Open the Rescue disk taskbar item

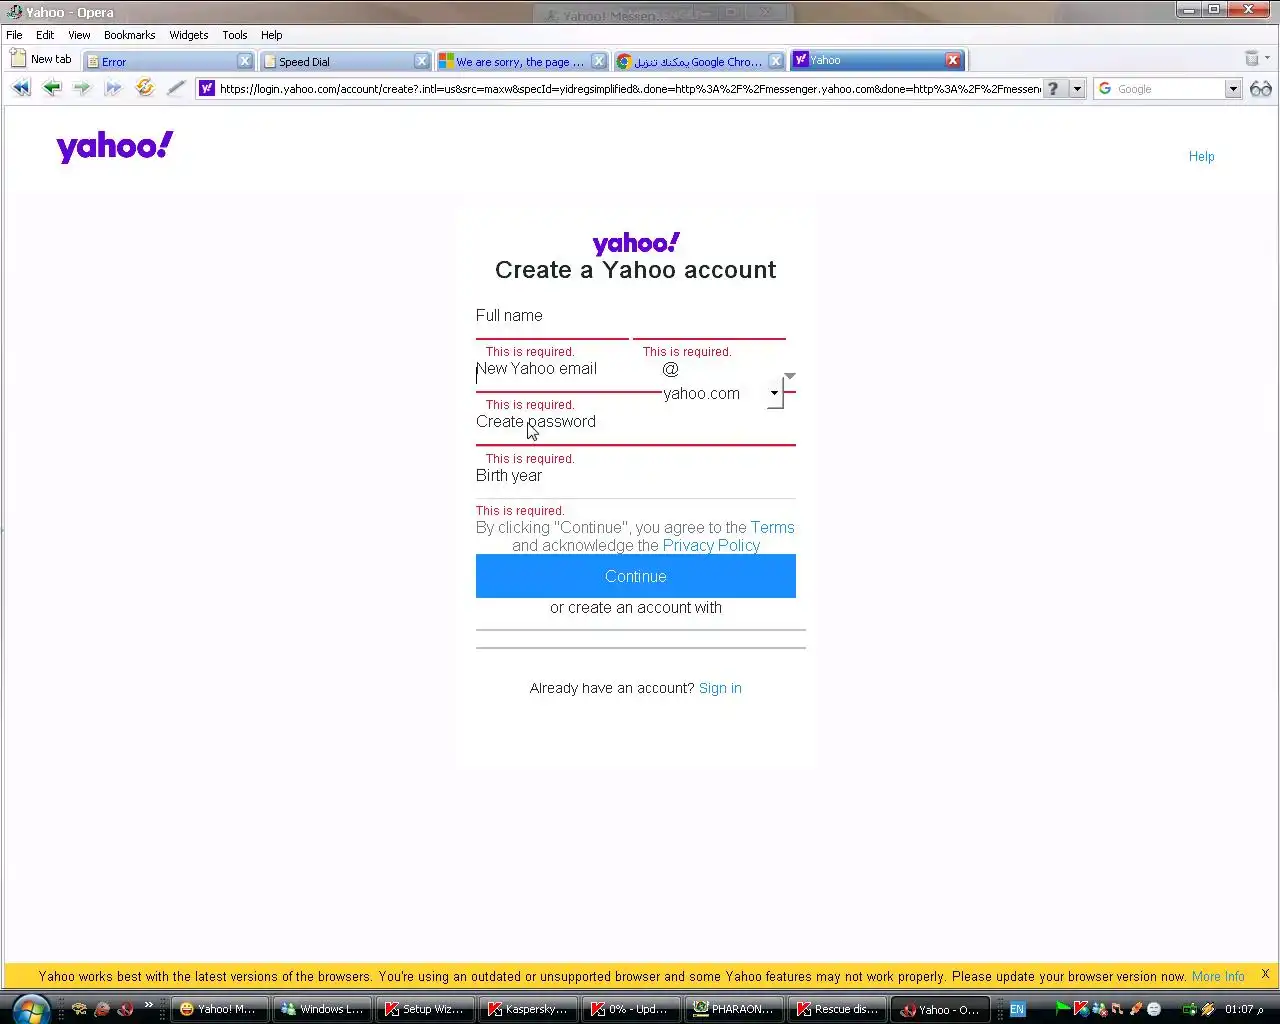pos(838,1009)
